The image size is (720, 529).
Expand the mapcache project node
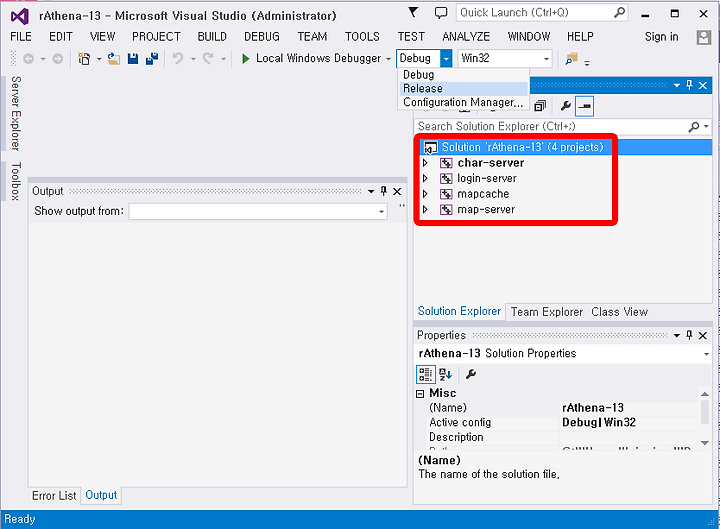click(425, 194)
